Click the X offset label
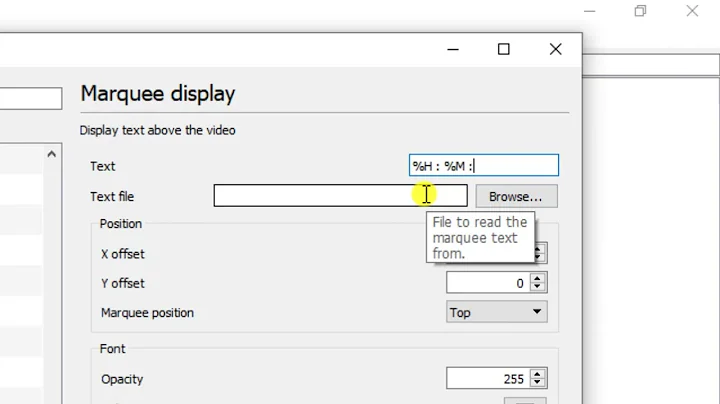Image resolution: width=720 pixels, height=404 pixels. pos(123,254)
